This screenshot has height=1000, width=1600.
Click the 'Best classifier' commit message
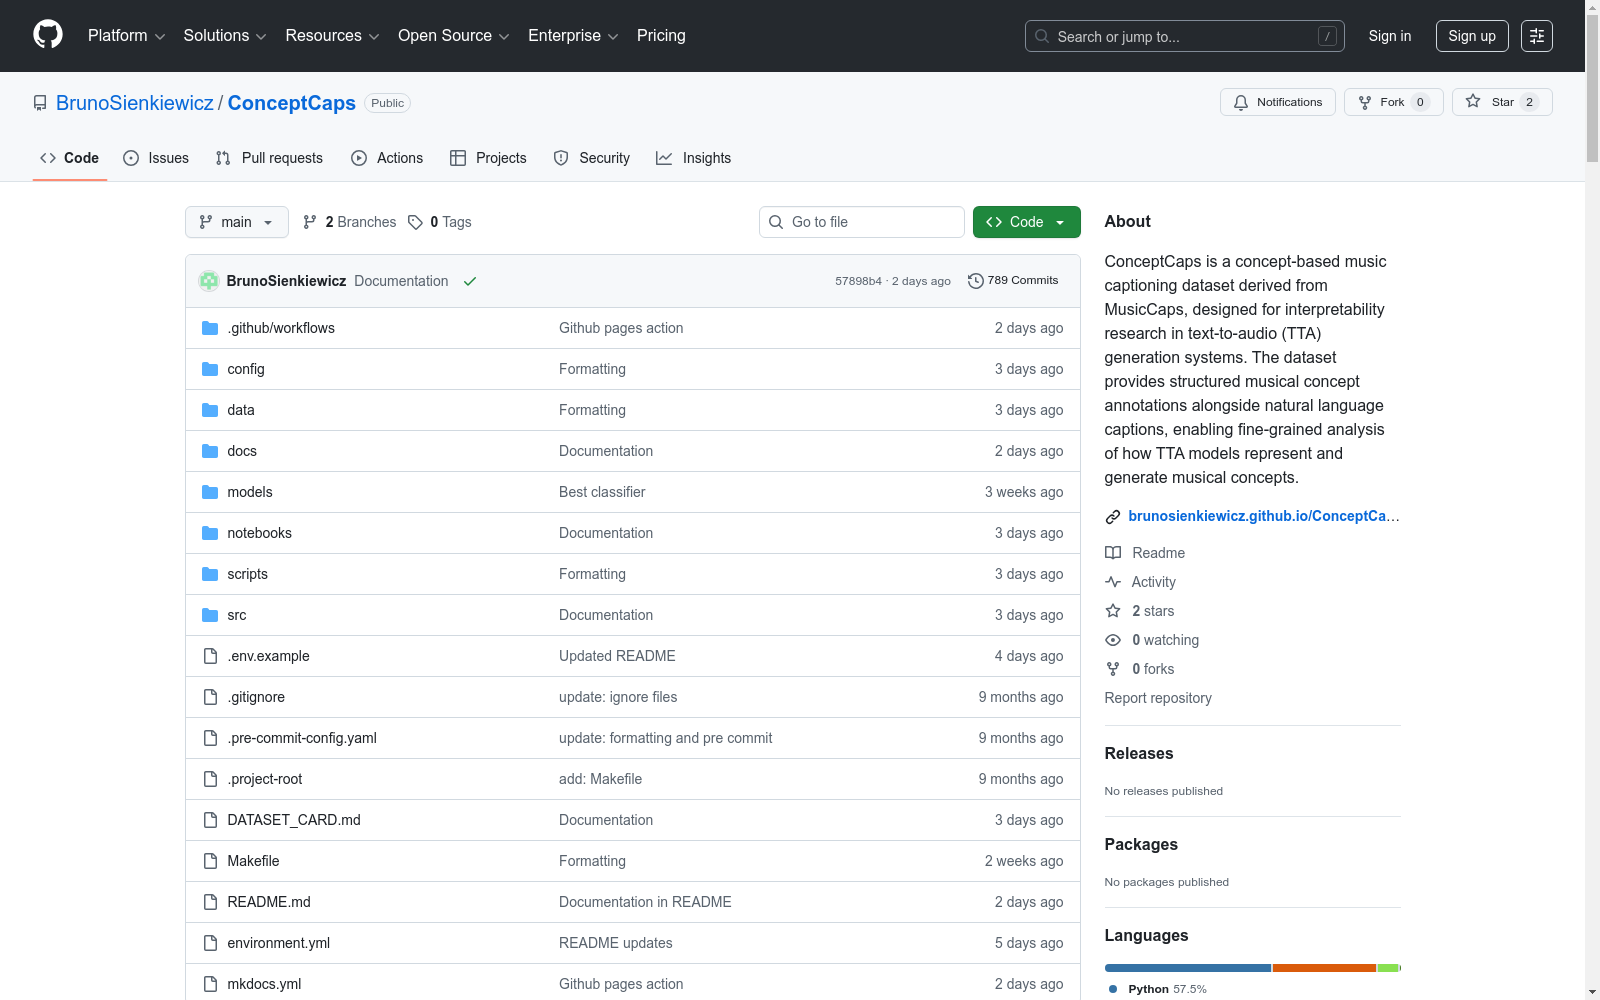coord(602,492)
